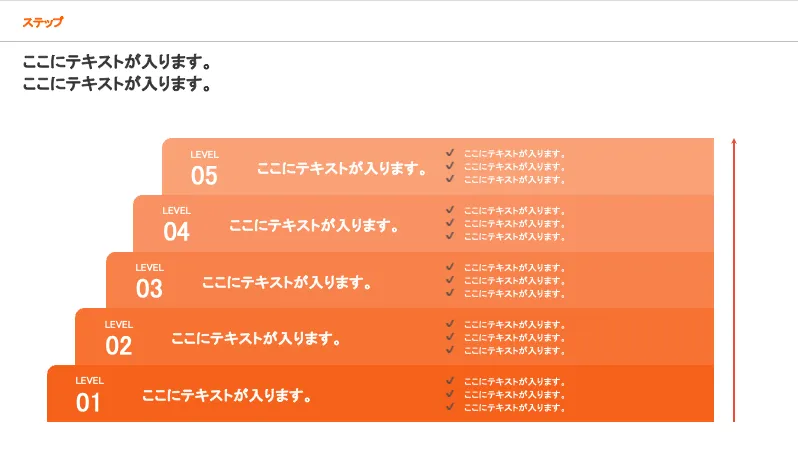The height and width of the screenshot is (450, 798).
Task: Select the last checkmark in LEVEL 03 row
Action: tap(450, 293)
